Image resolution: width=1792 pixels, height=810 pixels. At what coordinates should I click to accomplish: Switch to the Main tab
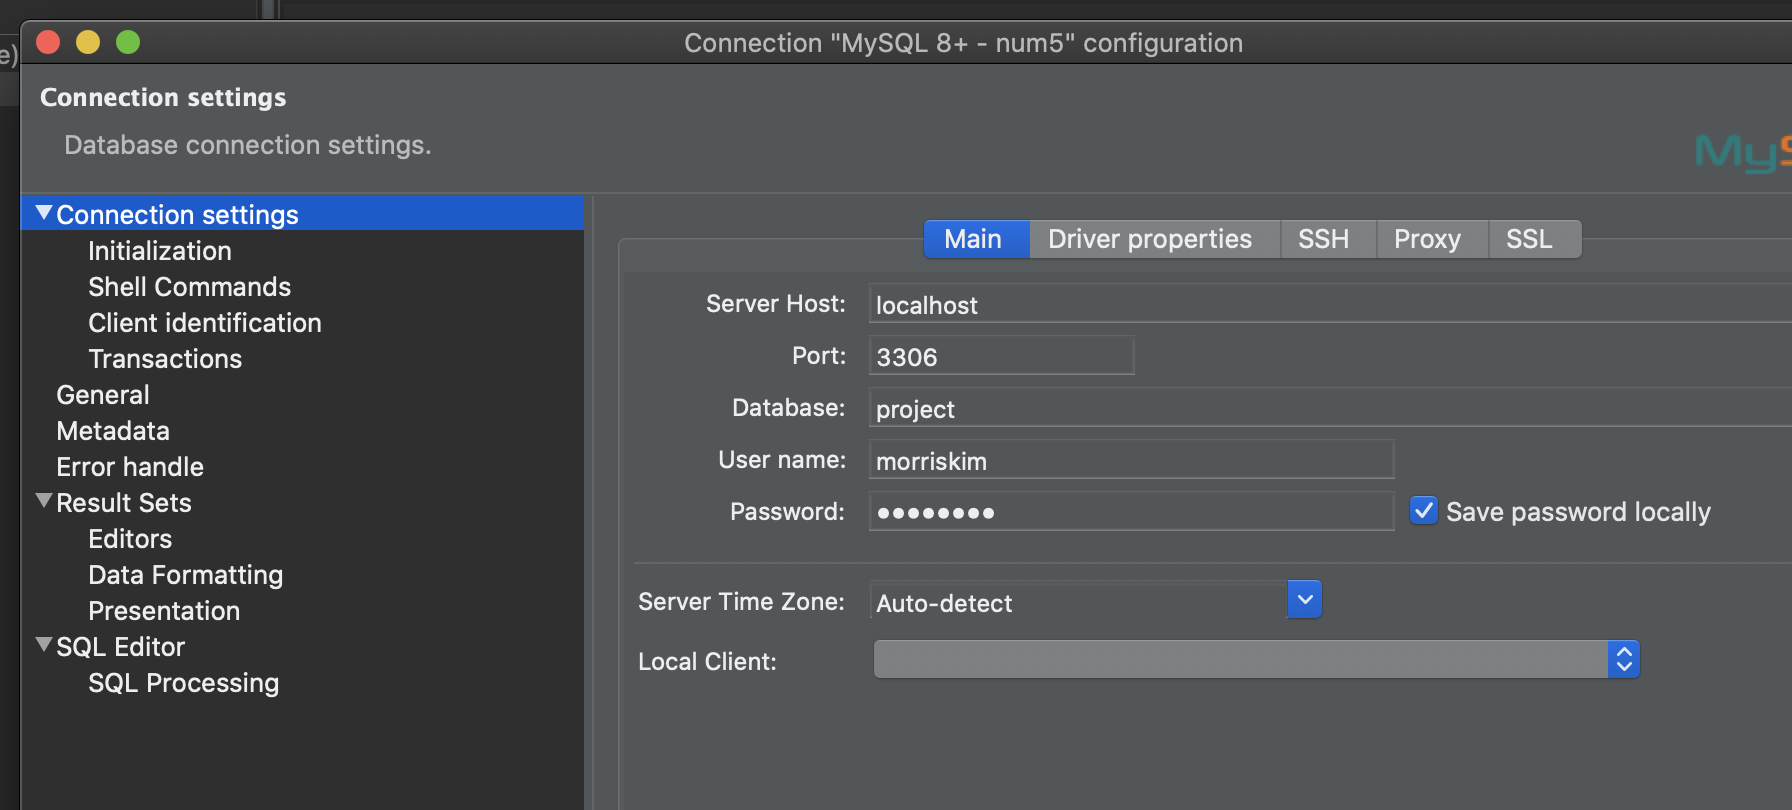(976, 239)
